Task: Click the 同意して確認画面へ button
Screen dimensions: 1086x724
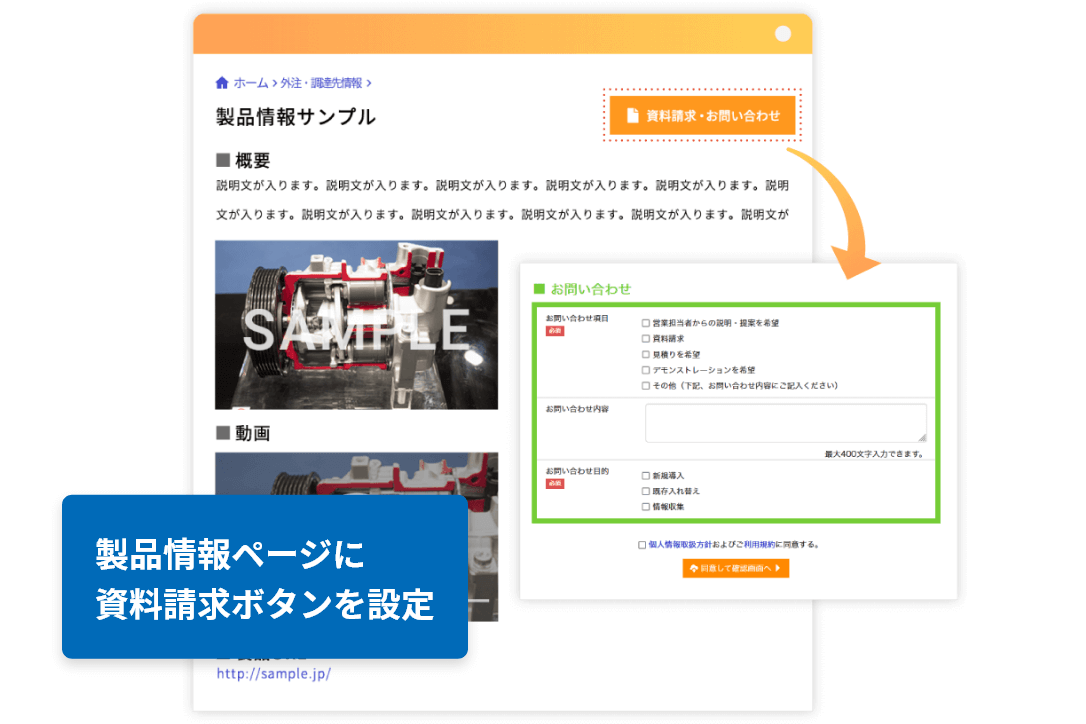Action: click(x=736, y=568)
